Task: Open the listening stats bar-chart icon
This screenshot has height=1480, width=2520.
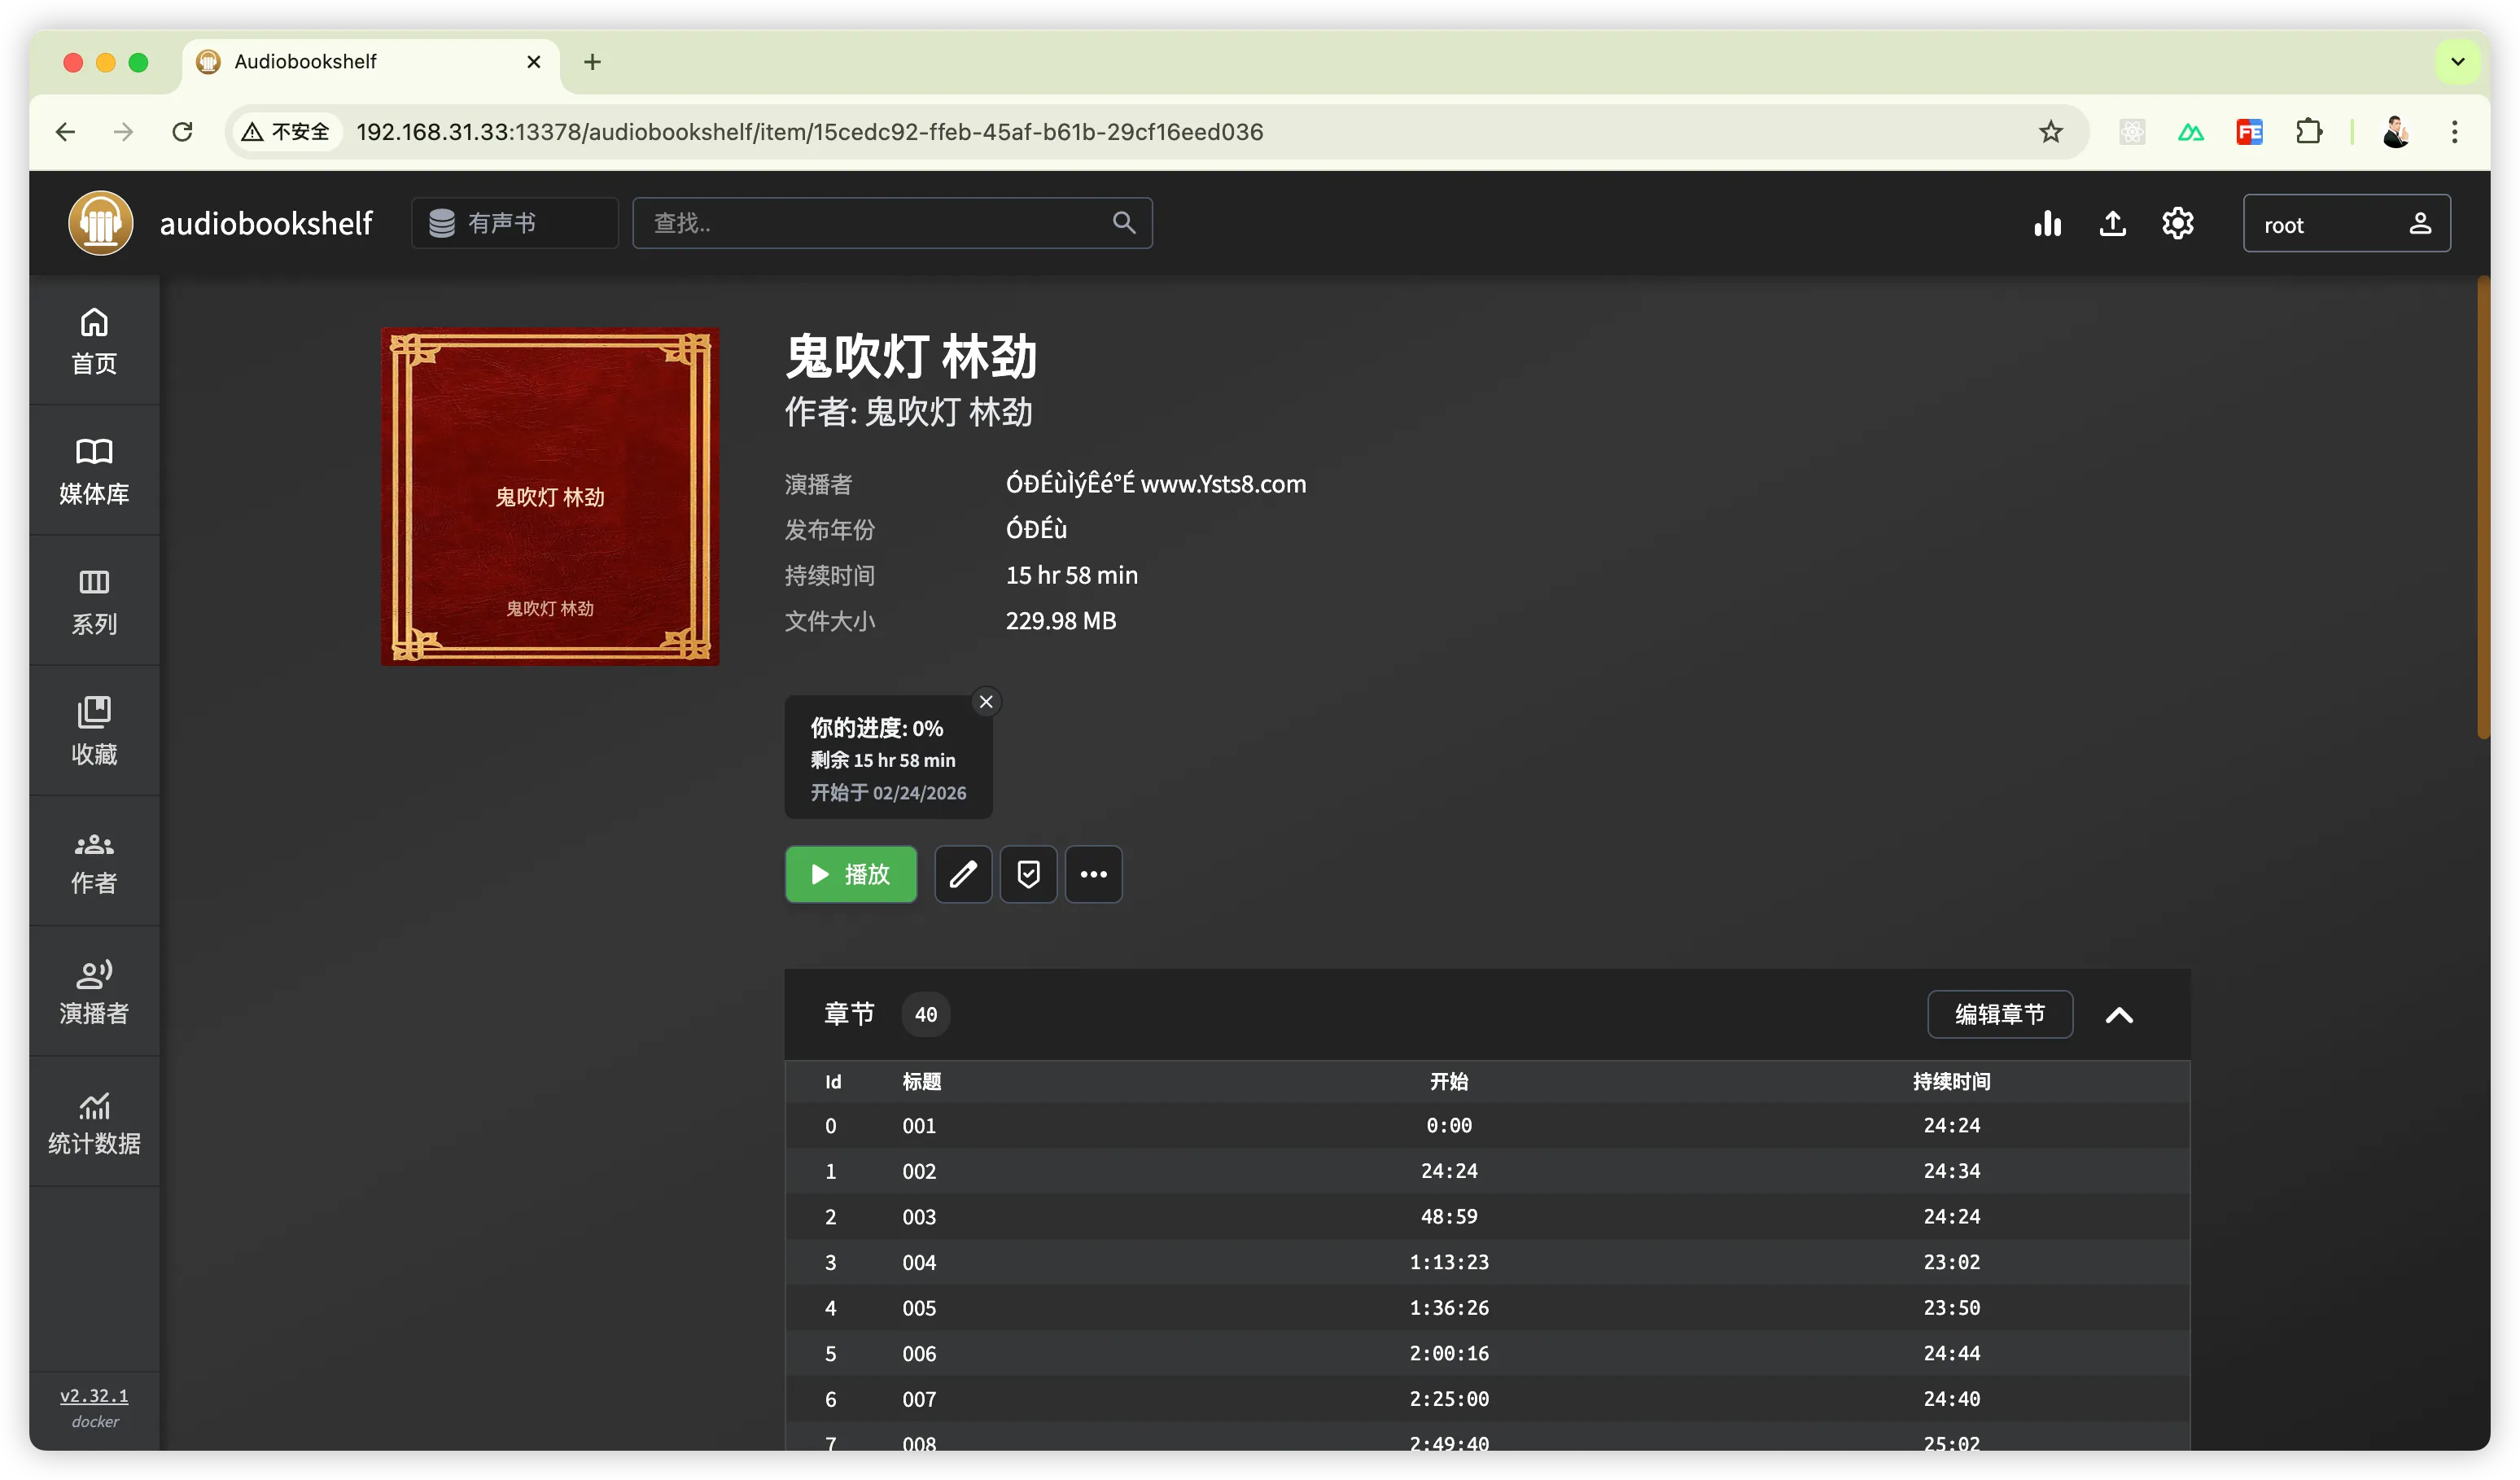Action: pos(2047,223)
